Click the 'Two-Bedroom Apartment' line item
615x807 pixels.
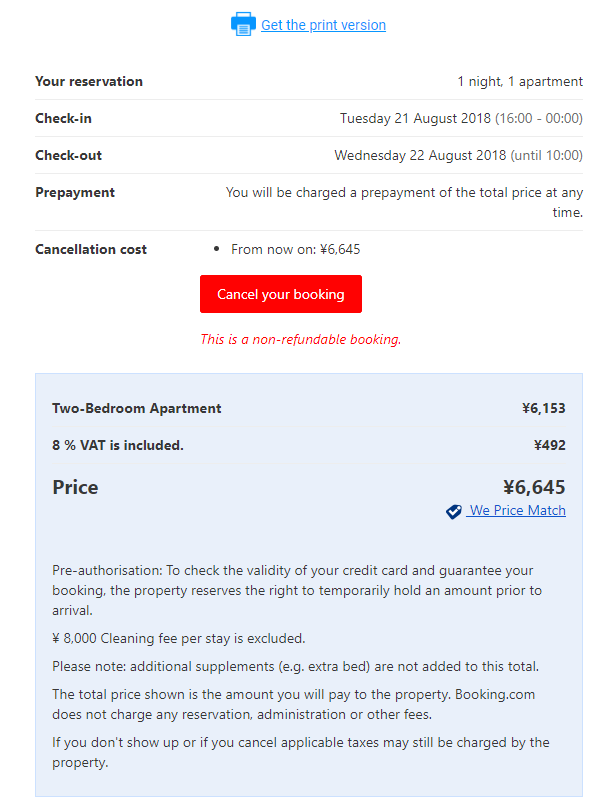tap(137, 408)
